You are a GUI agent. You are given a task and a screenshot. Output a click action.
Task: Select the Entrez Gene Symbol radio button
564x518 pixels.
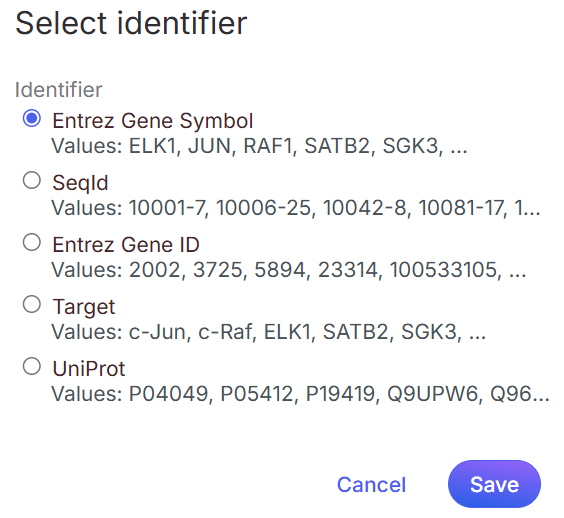[32, 118]
